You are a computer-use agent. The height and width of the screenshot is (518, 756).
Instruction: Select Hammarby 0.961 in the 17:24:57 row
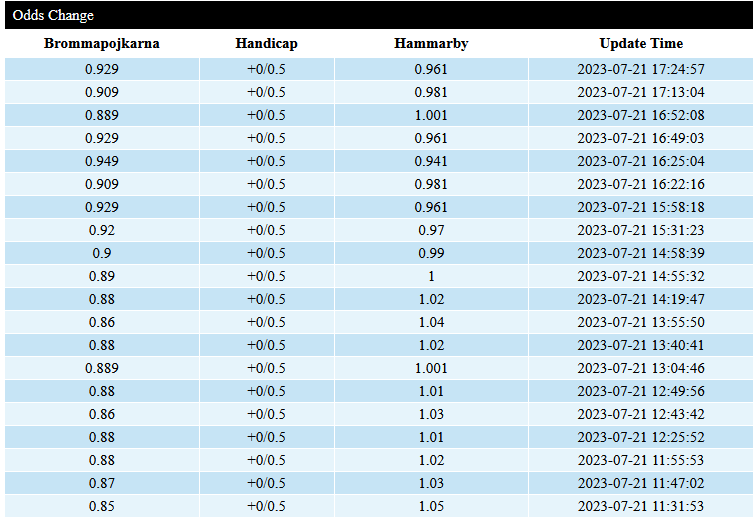[x=431, y=69]
